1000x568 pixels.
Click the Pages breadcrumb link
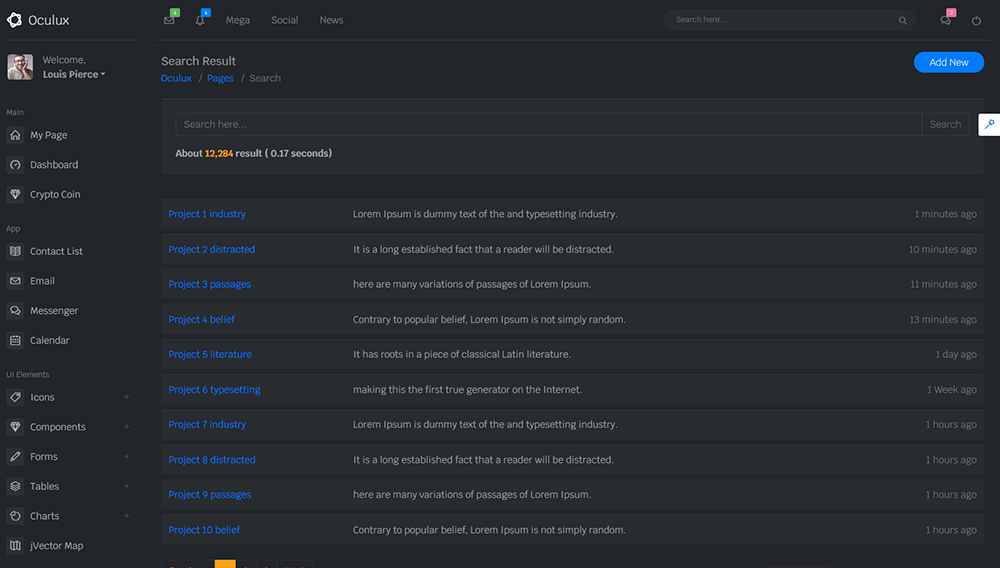coord(220,78)
